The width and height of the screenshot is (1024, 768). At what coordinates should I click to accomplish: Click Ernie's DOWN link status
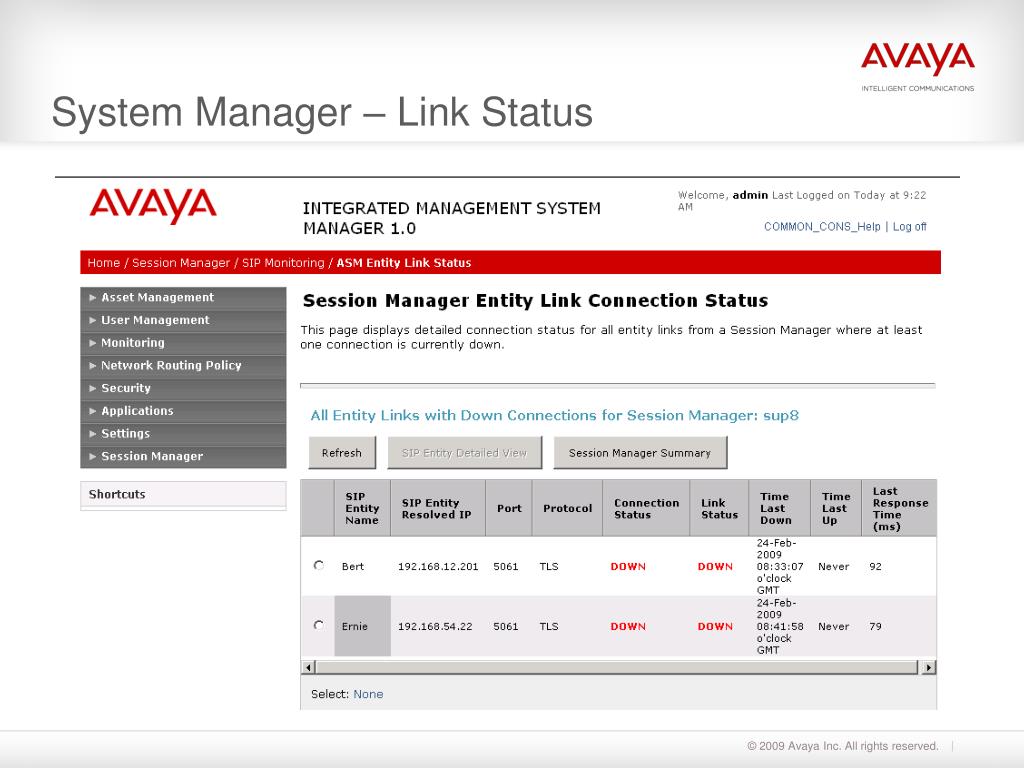(x=715, y=626)
